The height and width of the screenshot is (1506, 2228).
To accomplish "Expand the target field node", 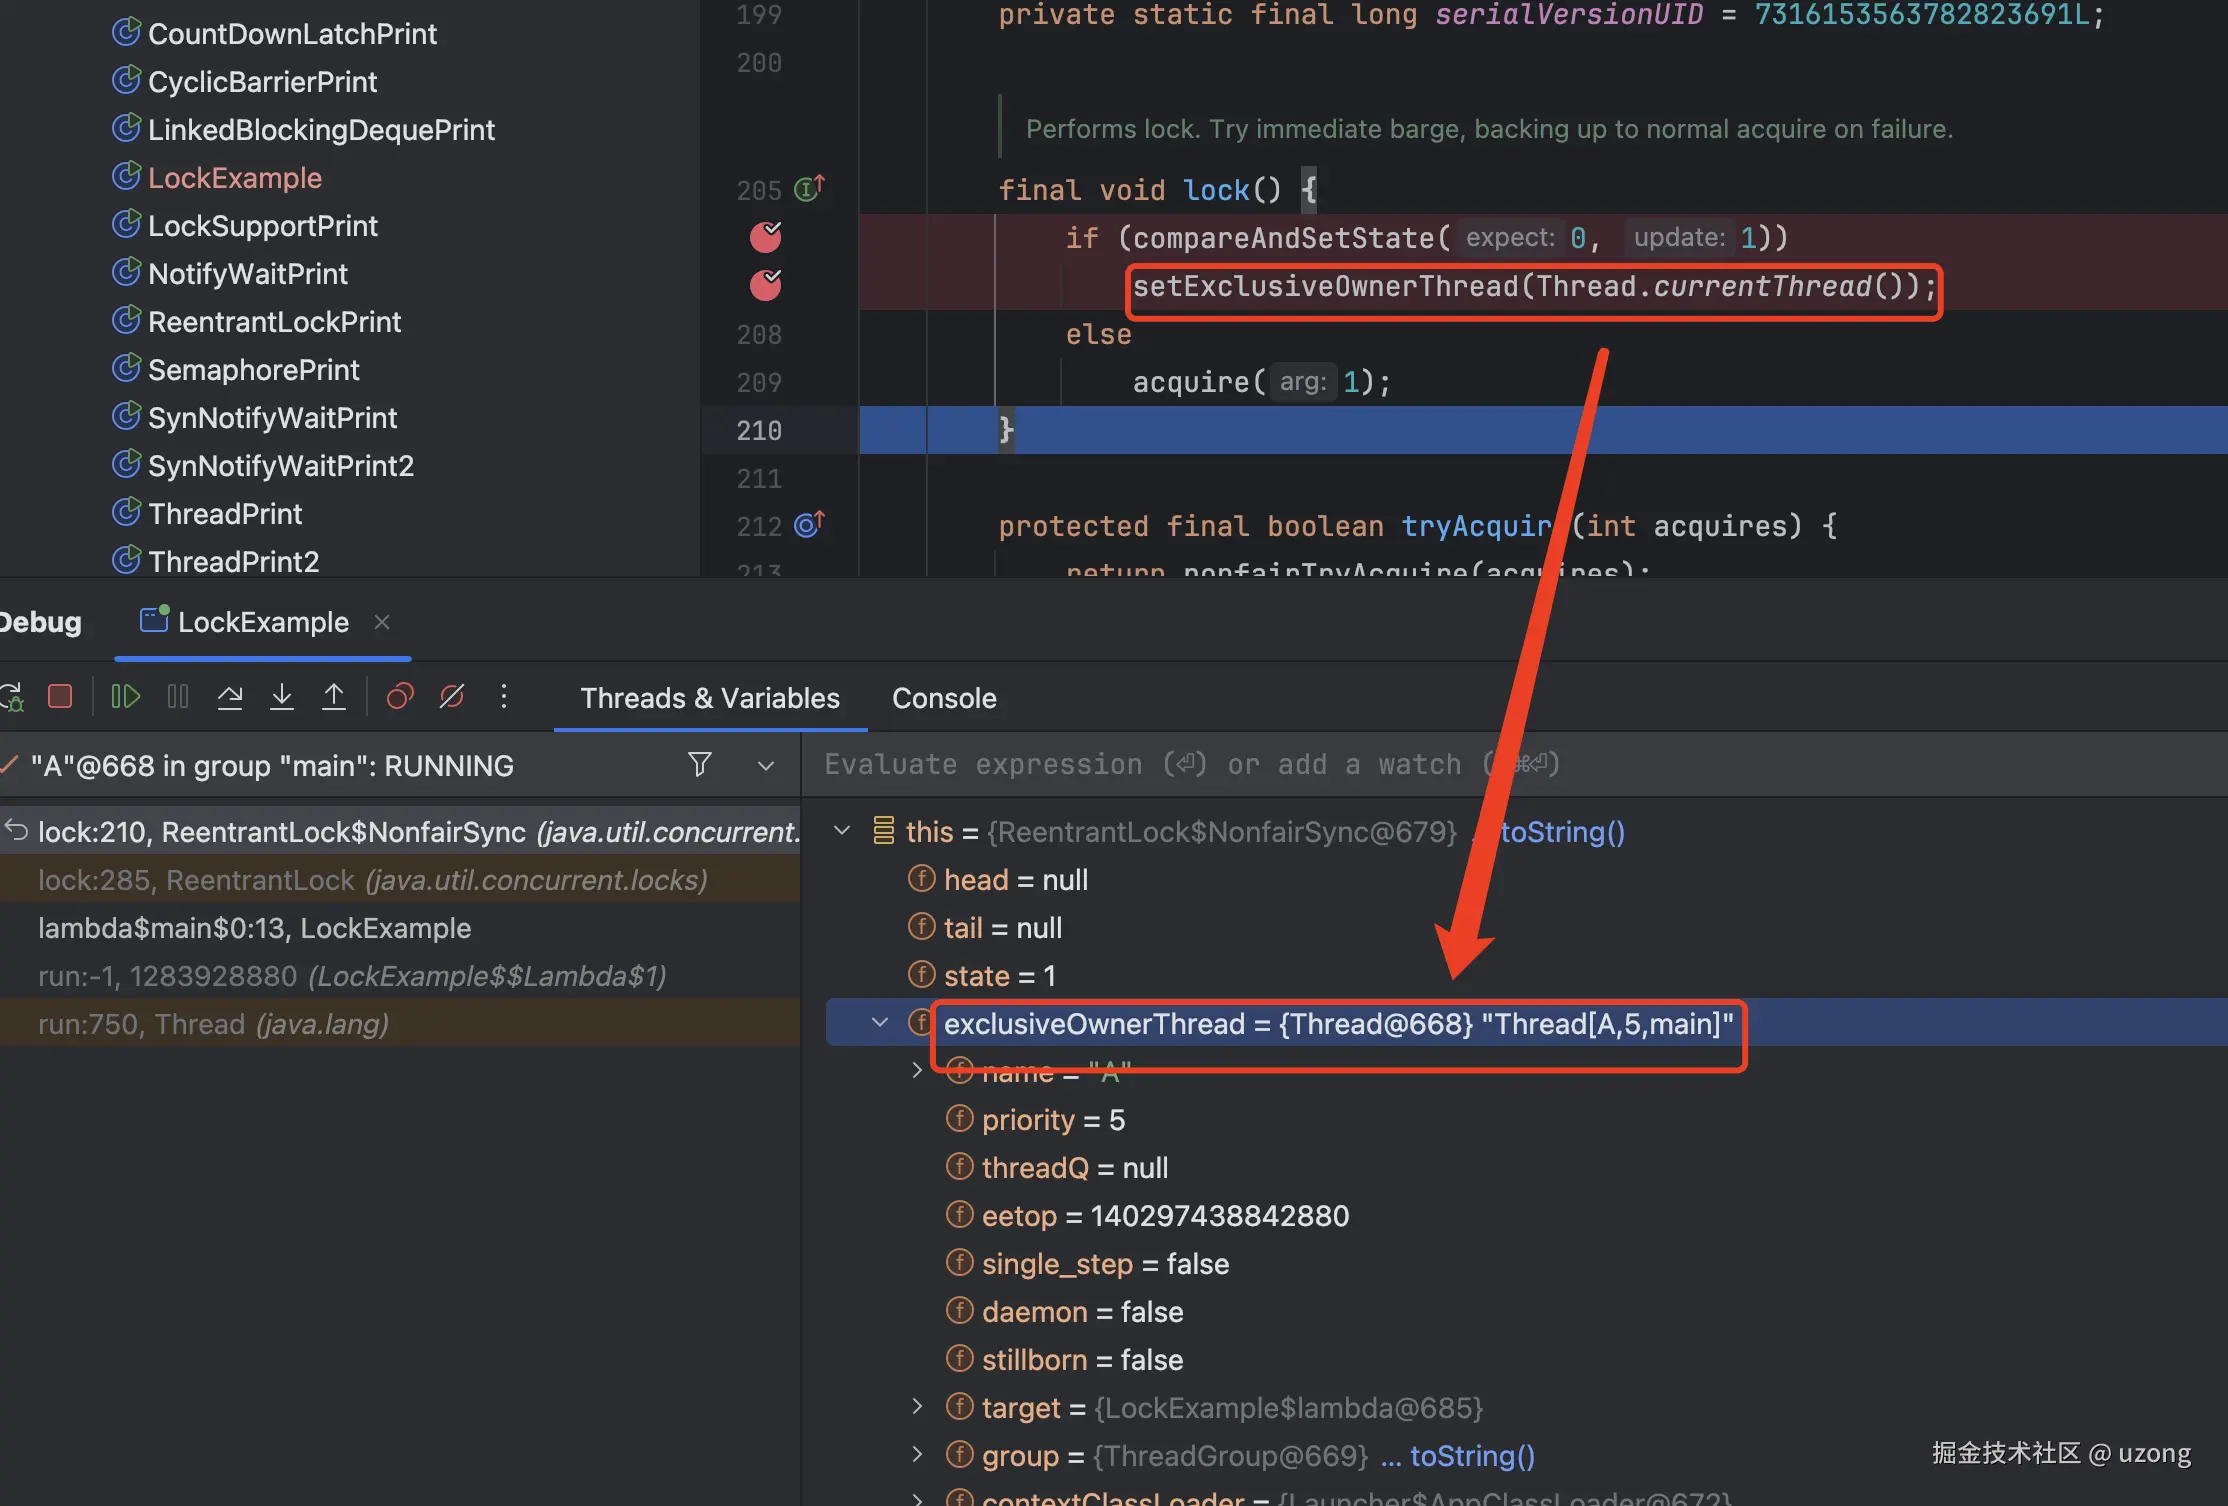I will [x=917, y=1407].
